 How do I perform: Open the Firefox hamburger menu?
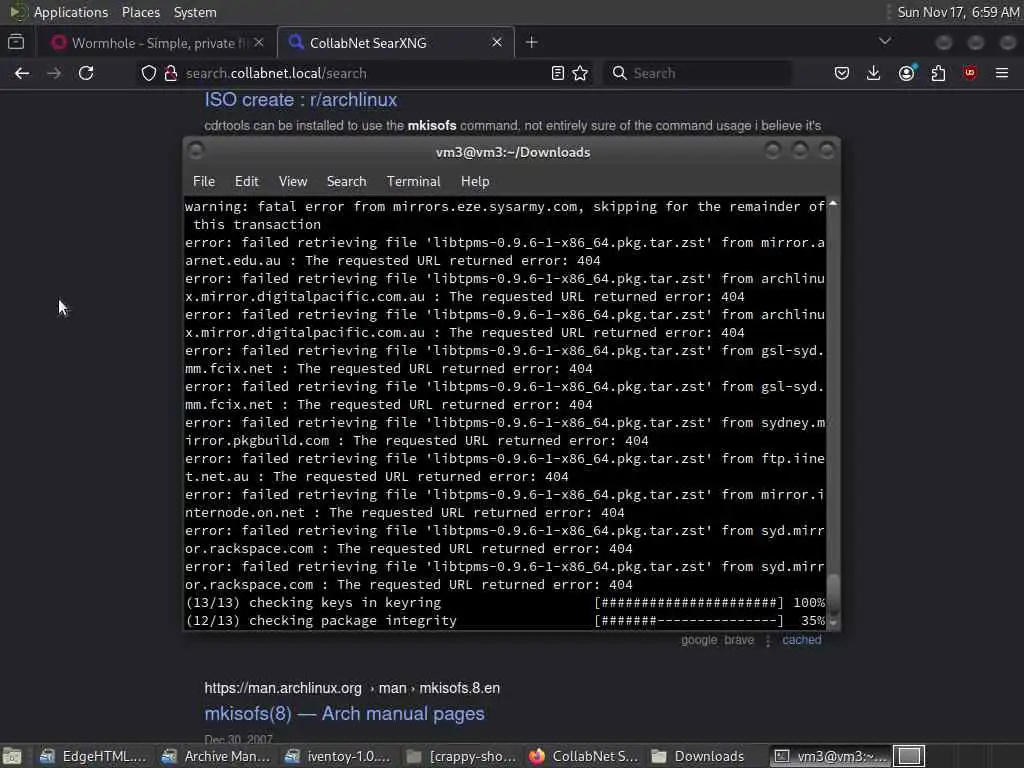tap(1002, 73)
